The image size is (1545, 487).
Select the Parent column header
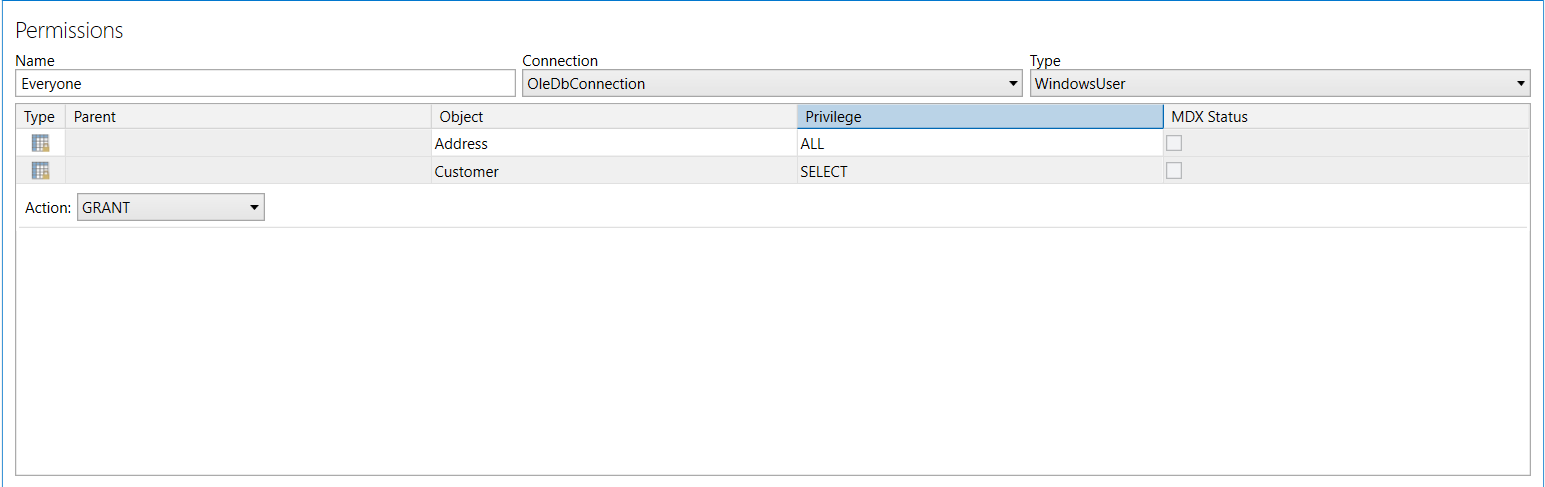point(247,117)
